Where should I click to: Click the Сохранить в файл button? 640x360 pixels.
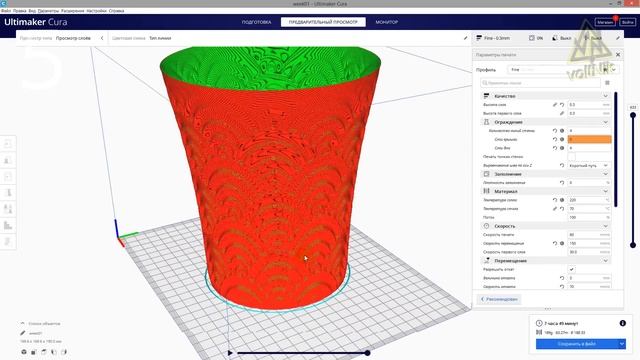(576, 344)
